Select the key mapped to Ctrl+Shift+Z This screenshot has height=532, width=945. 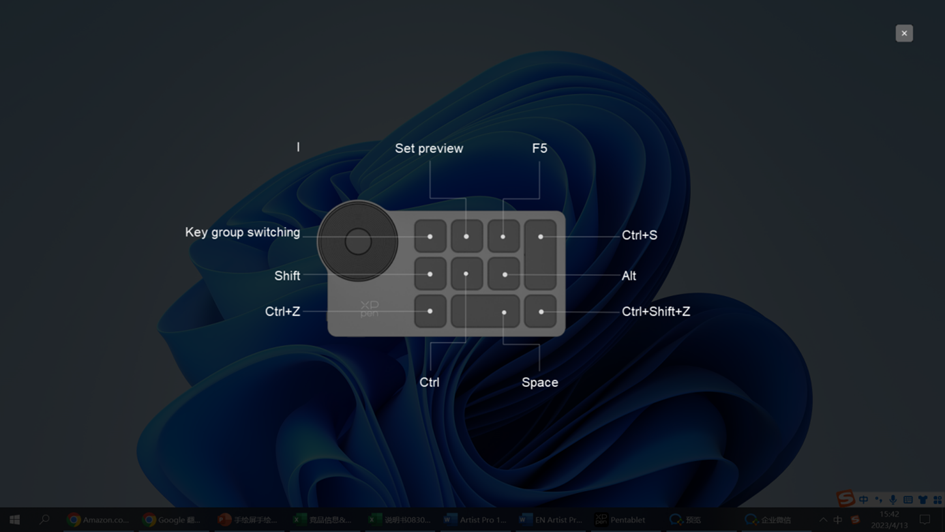(541, 311)
